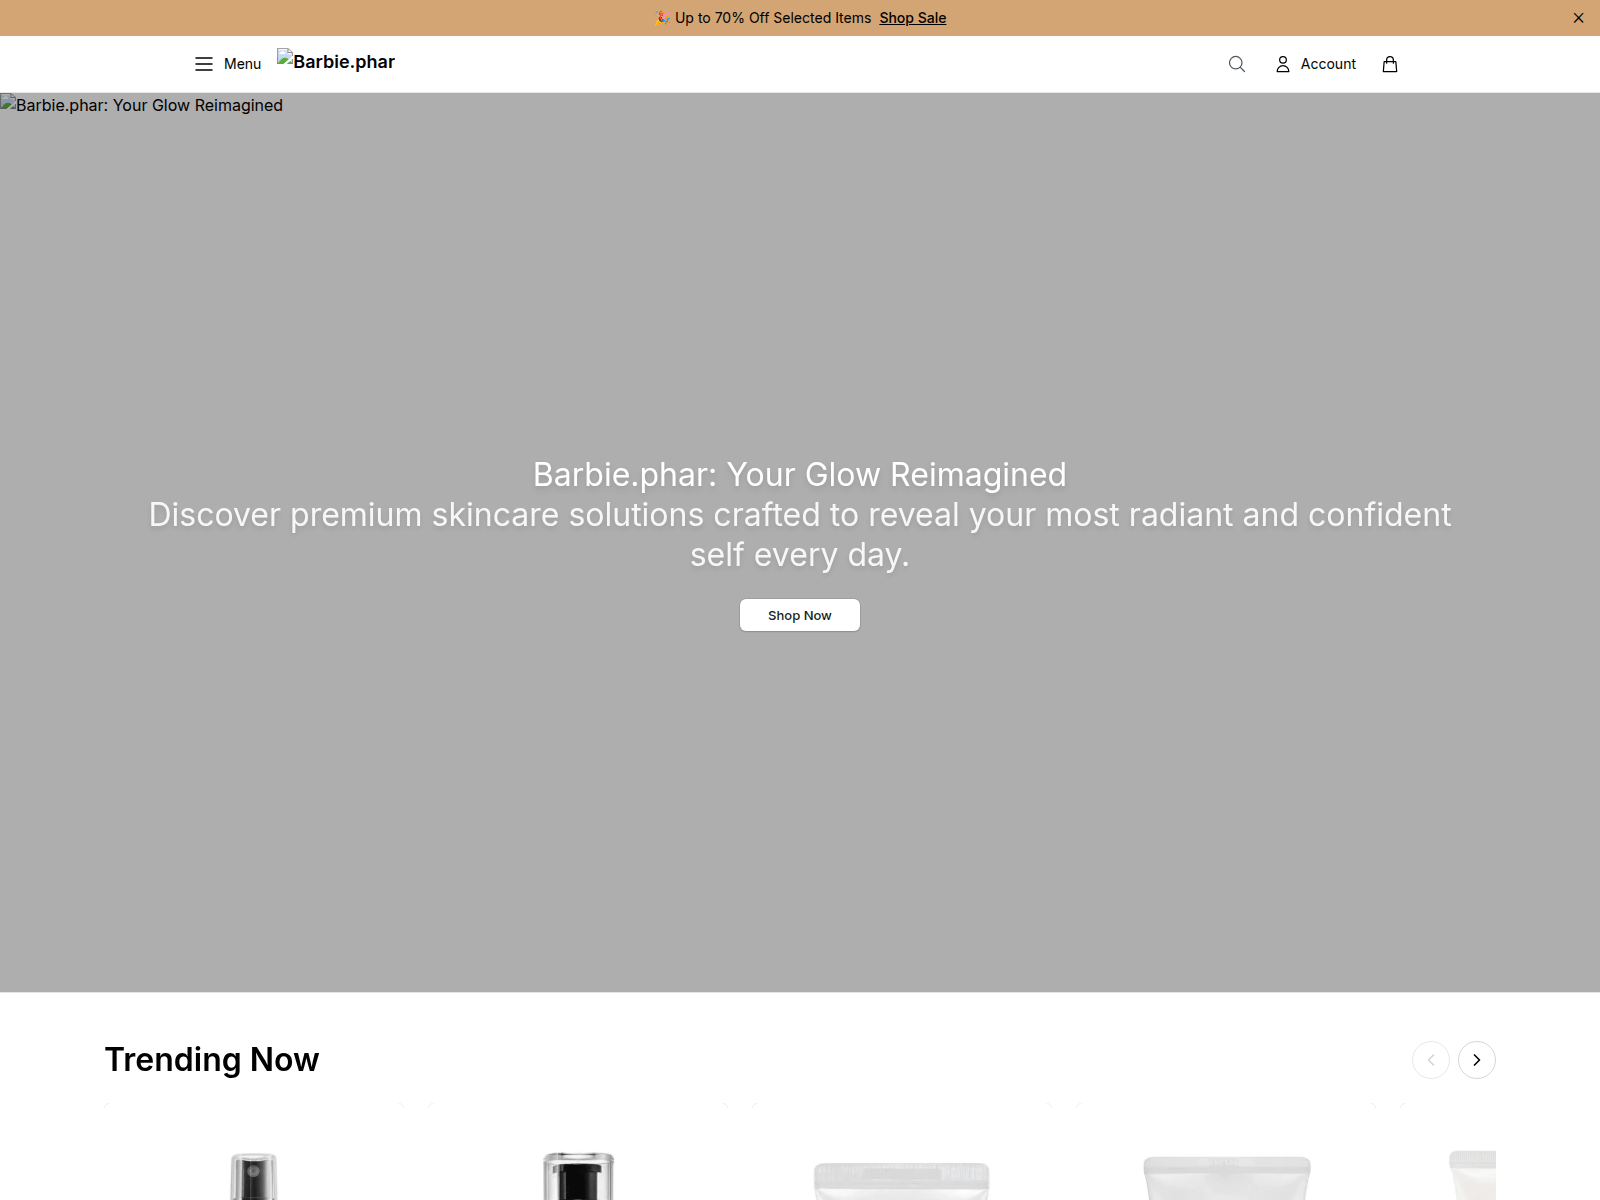
Task: Open fourth trending product pouch thumbnail
Action: coord(1226,1178)
